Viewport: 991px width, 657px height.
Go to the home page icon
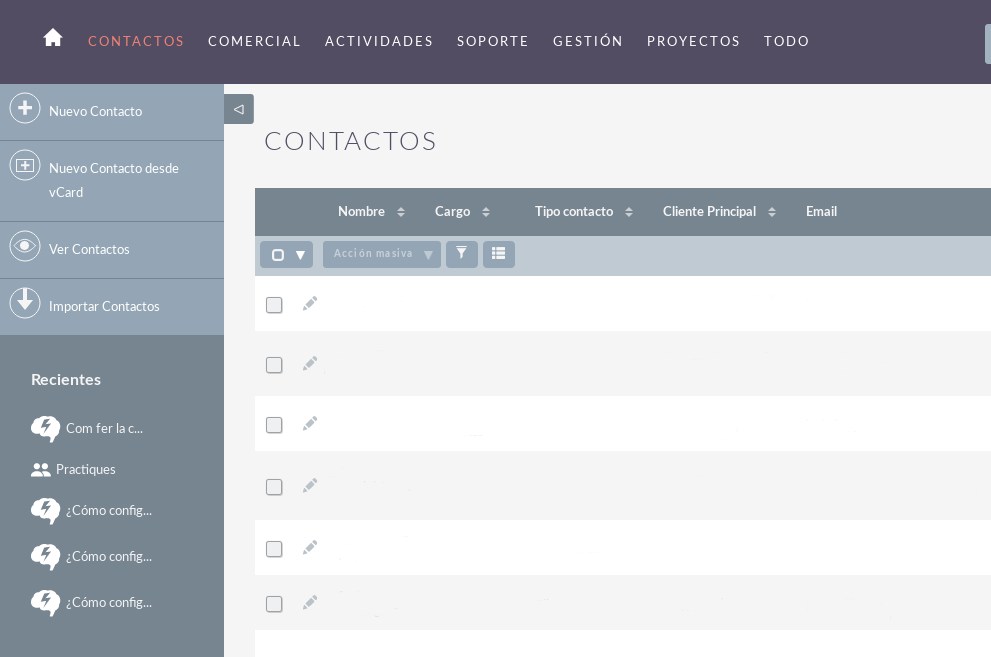click(53, 38)
